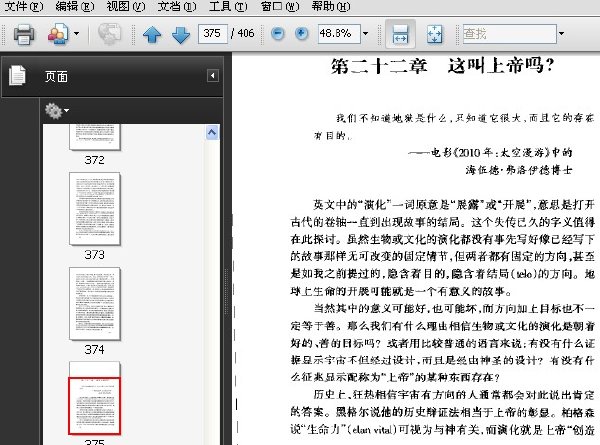The image size is (600, 445).
Task: Click the zoom out minus button
Action: 276,34
